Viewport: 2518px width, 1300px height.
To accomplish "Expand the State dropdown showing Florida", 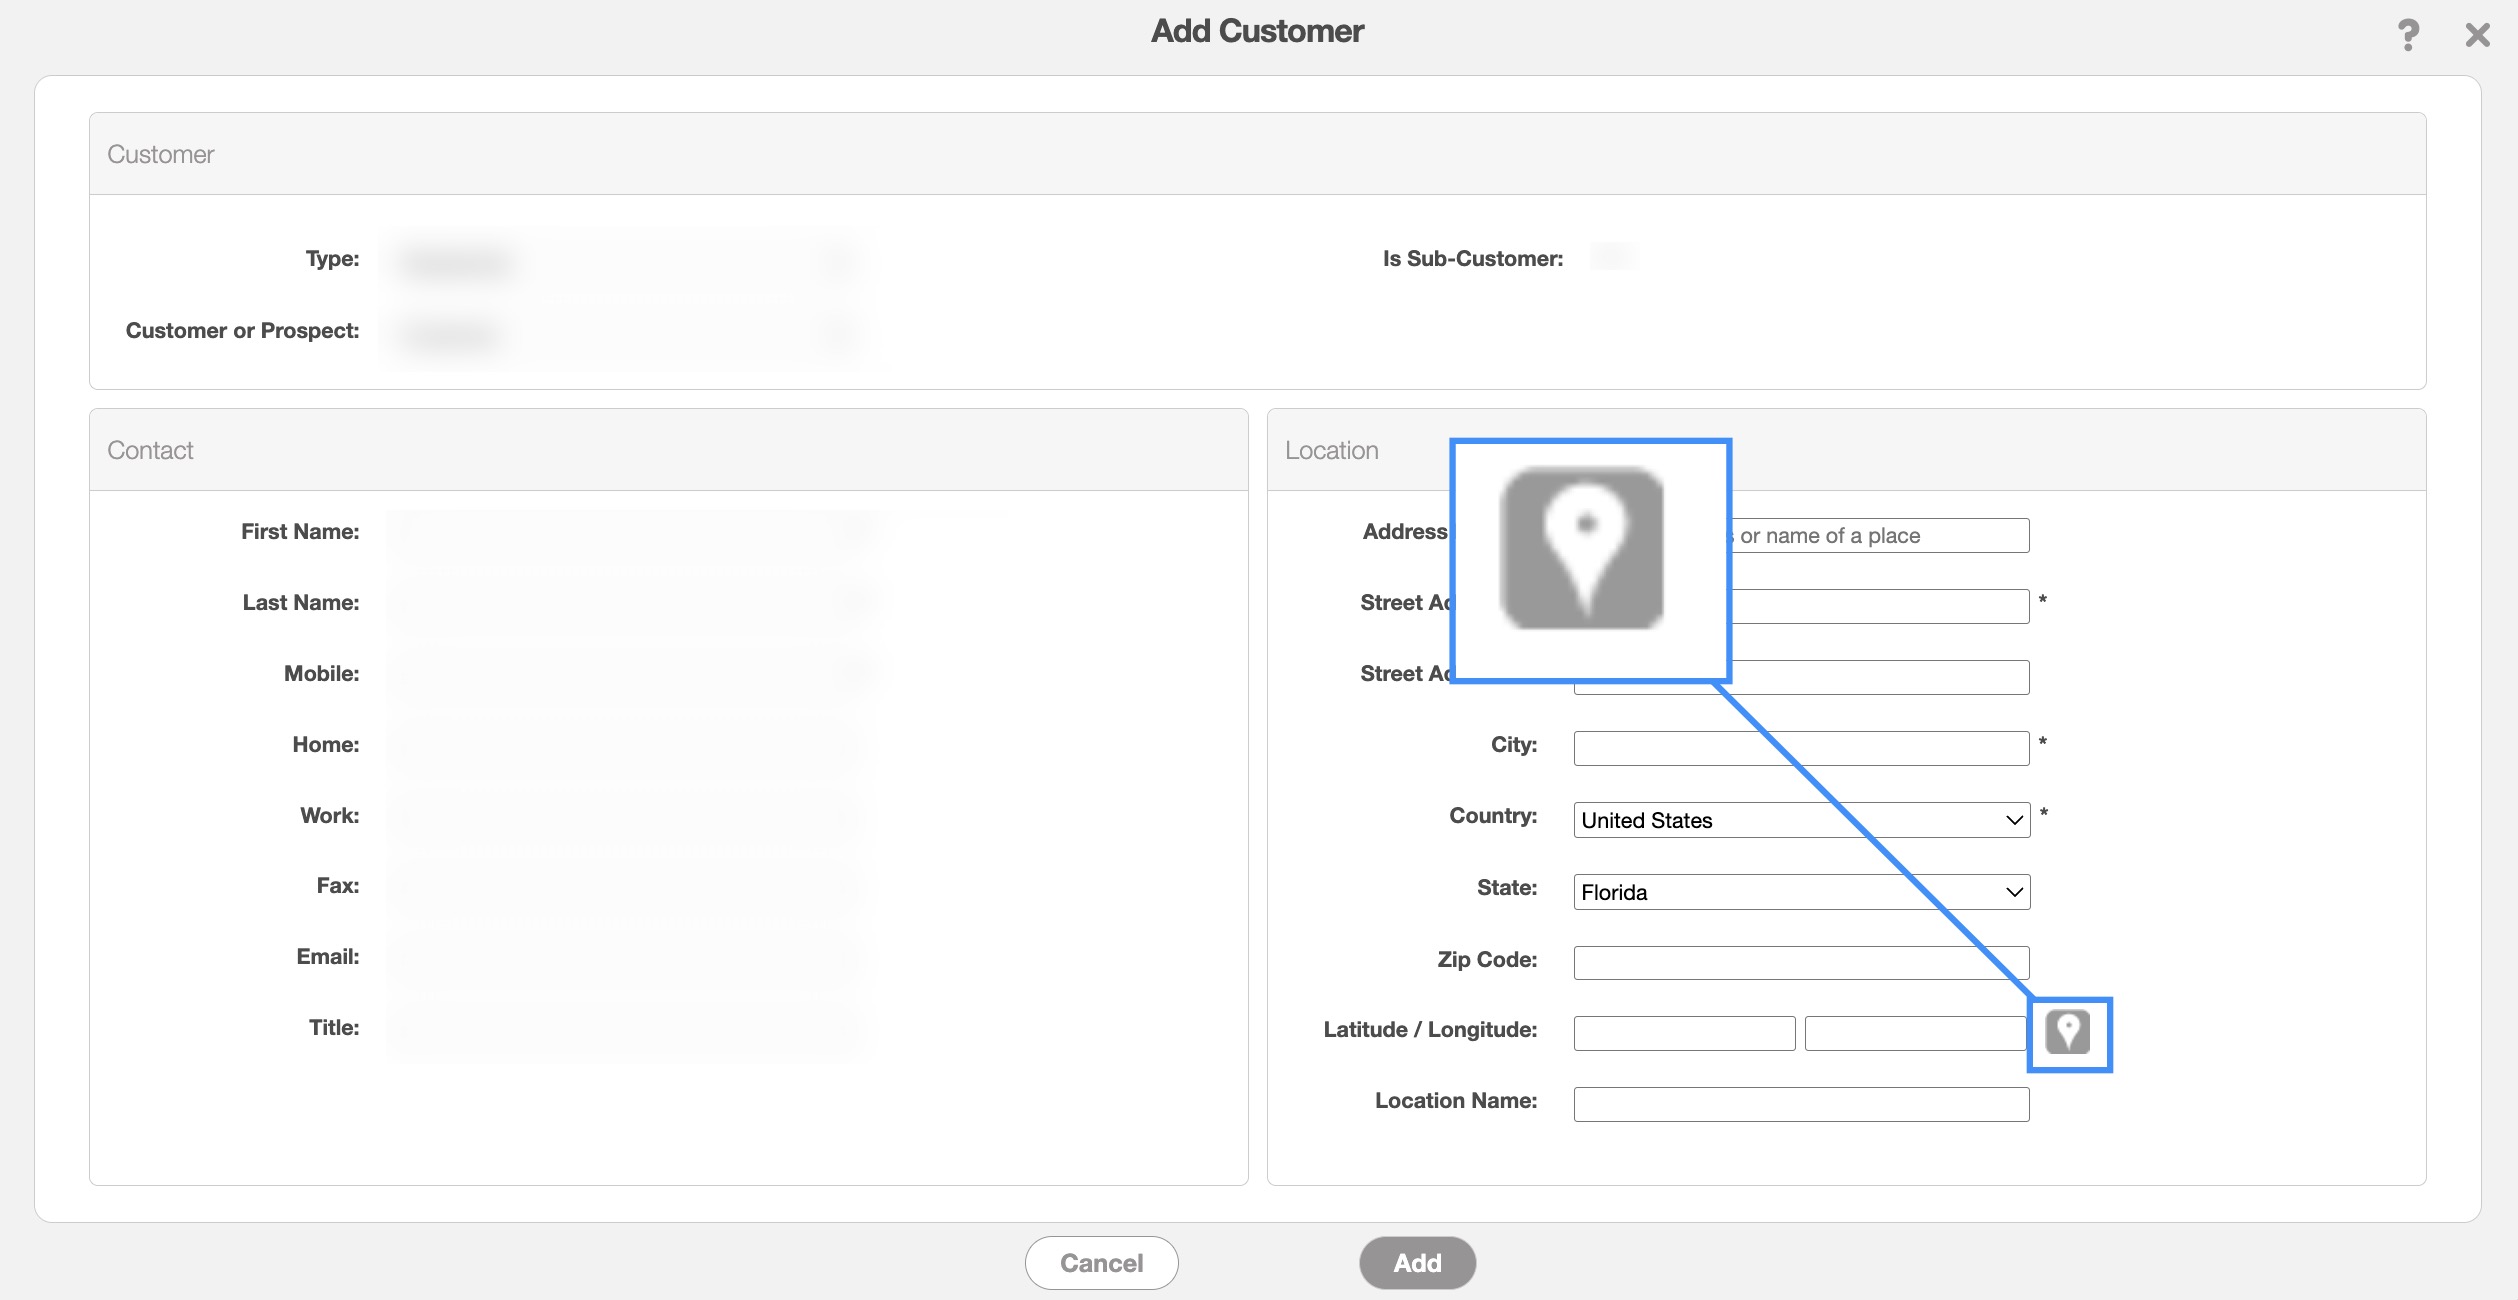I will [1801, 892].
